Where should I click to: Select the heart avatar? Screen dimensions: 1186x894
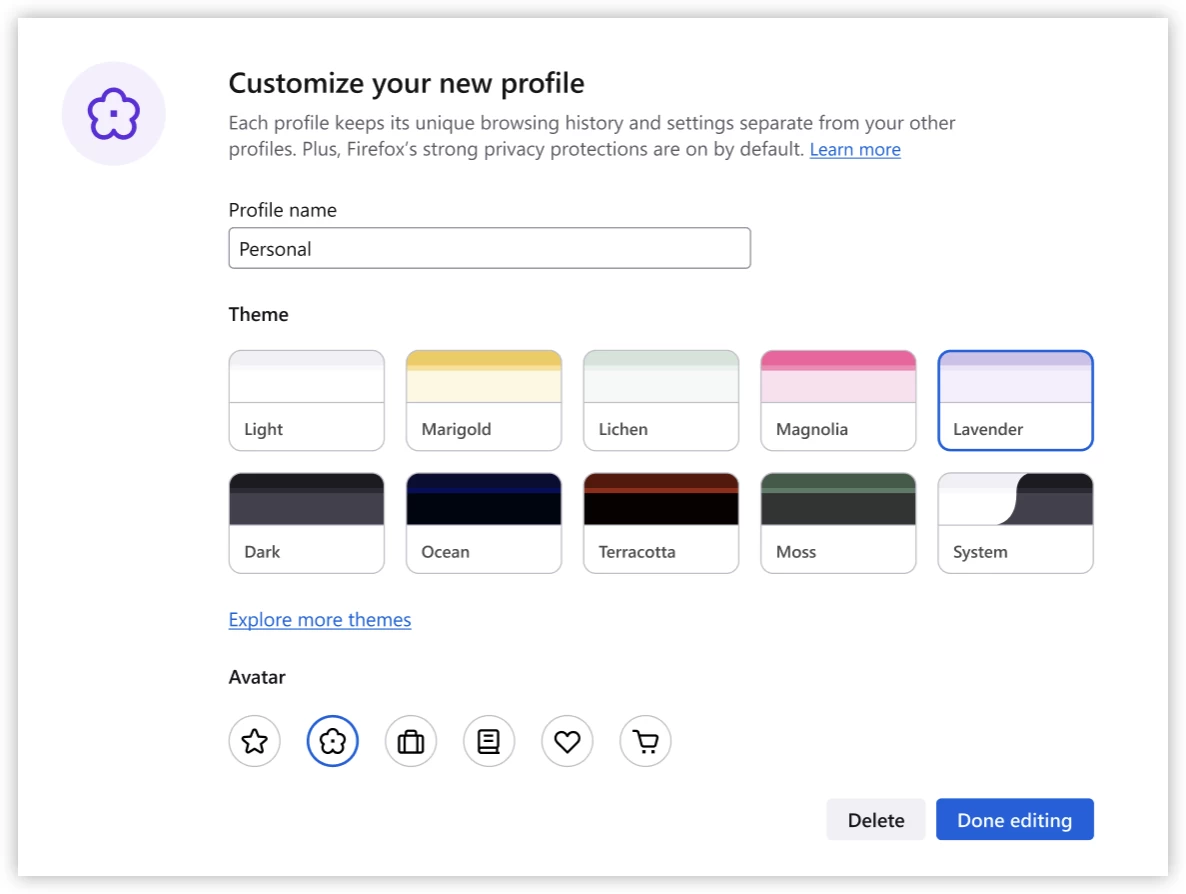tap(566, 741)
